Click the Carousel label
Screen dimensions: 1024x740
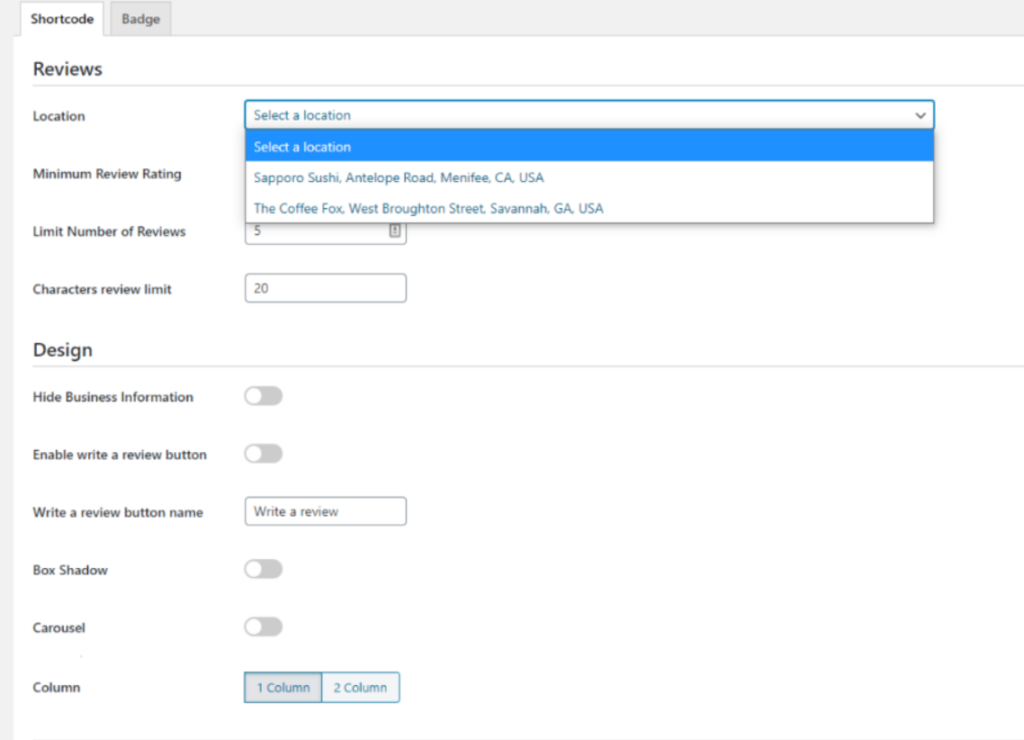[59, 628]
